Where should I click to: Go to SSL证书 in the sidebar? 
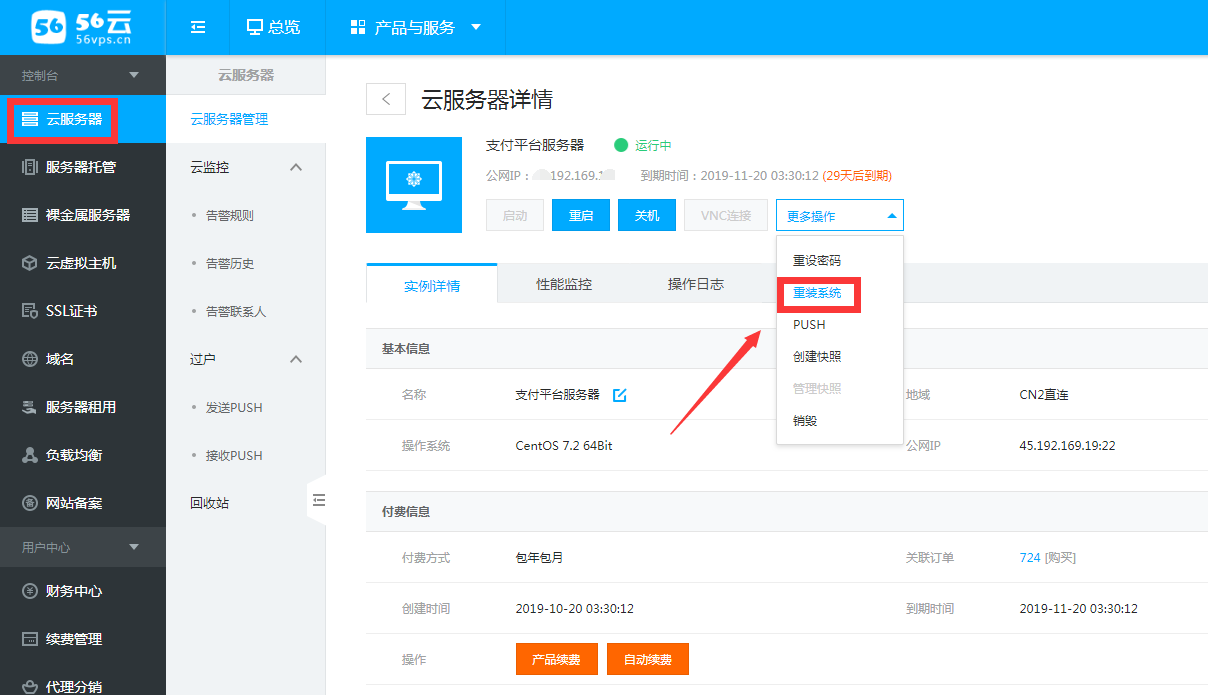pyautogui.click(x=71, y=311)
